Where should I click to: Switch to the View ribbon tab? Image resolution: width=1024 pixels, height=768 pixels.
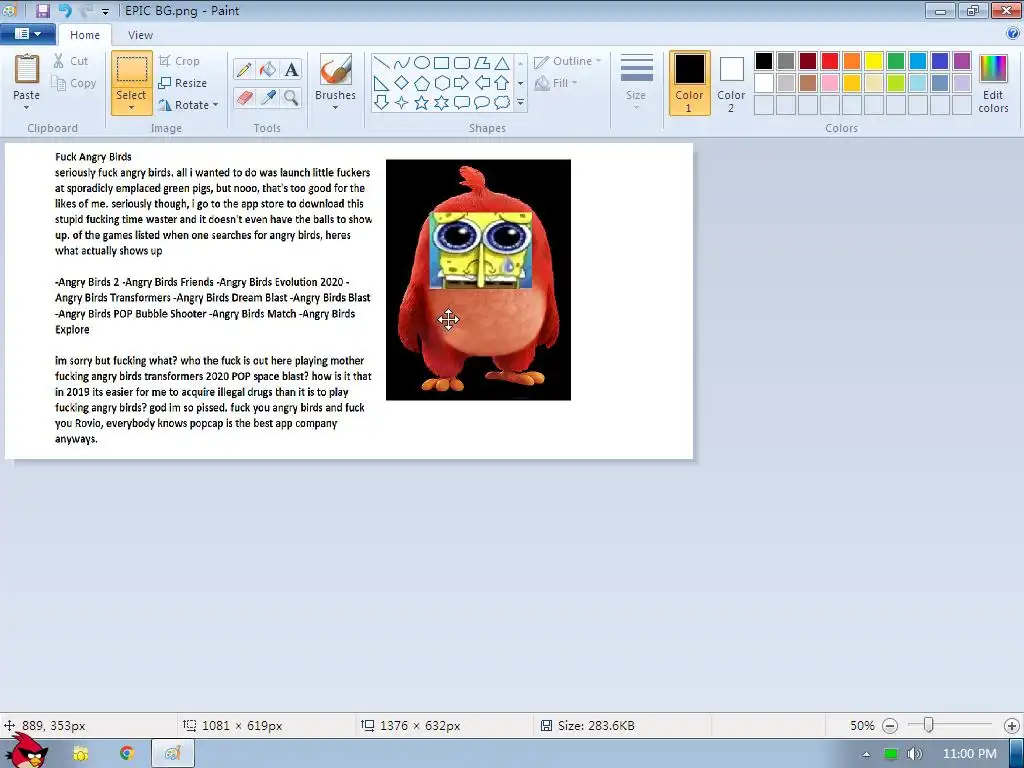click(x=140, y=35)
